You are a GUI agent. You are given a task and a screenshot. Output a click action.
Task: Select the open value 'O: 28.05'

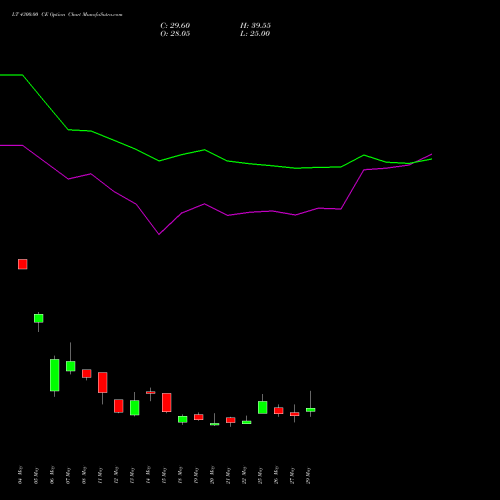coord(175,34)
